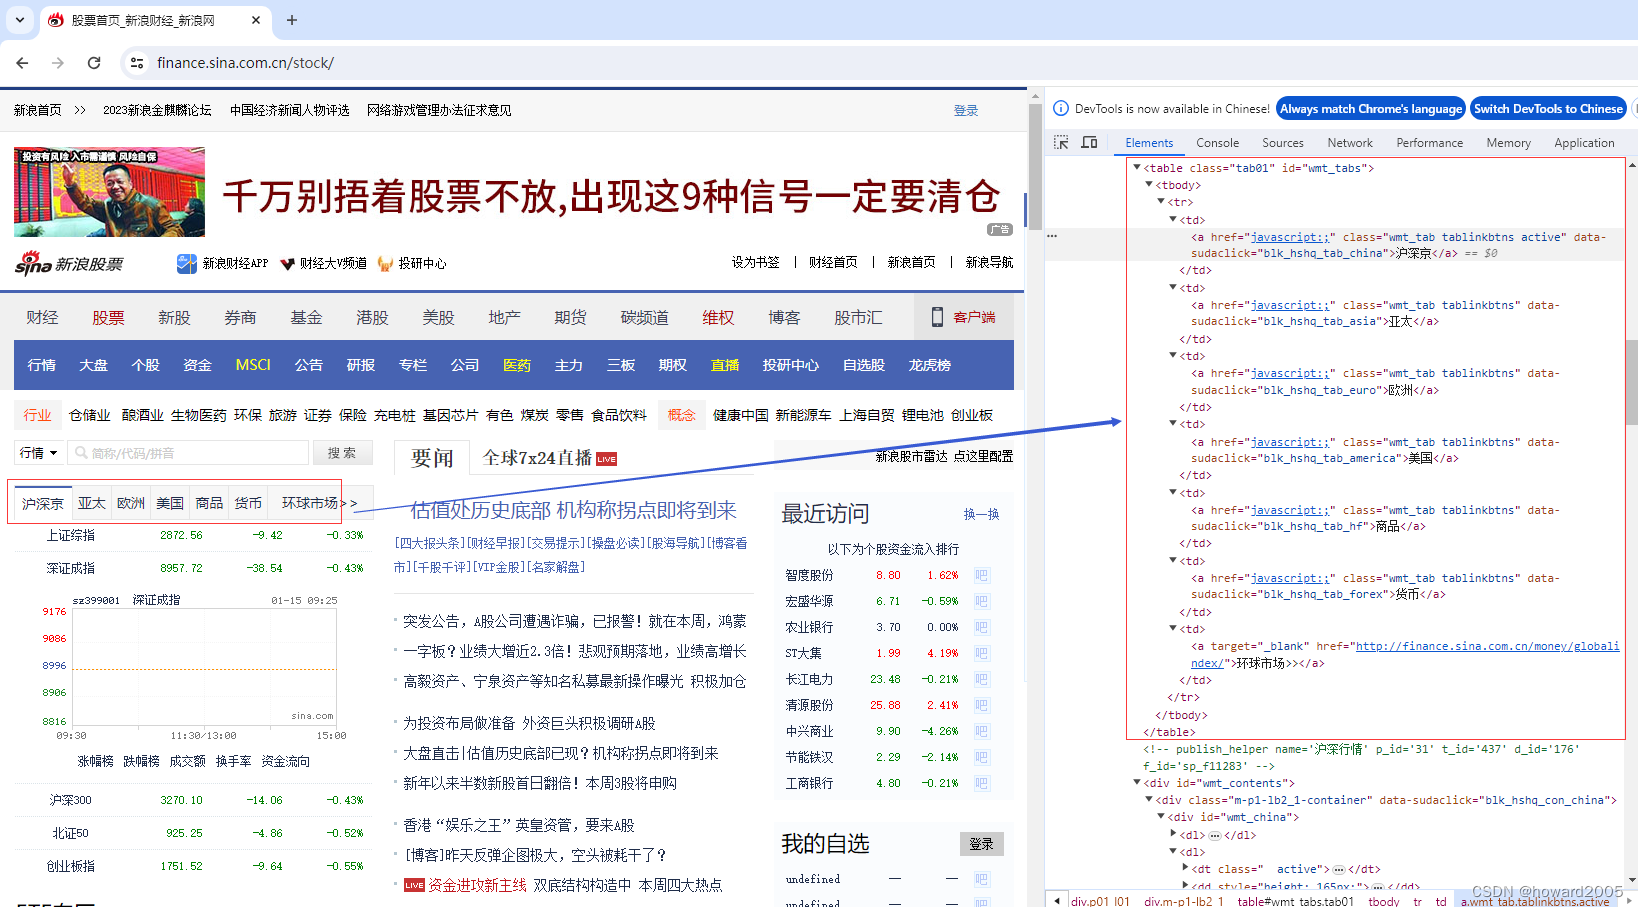Select the 美国 market tab
The width and height of the screenshot is (1638, 907).
point(170,503)
